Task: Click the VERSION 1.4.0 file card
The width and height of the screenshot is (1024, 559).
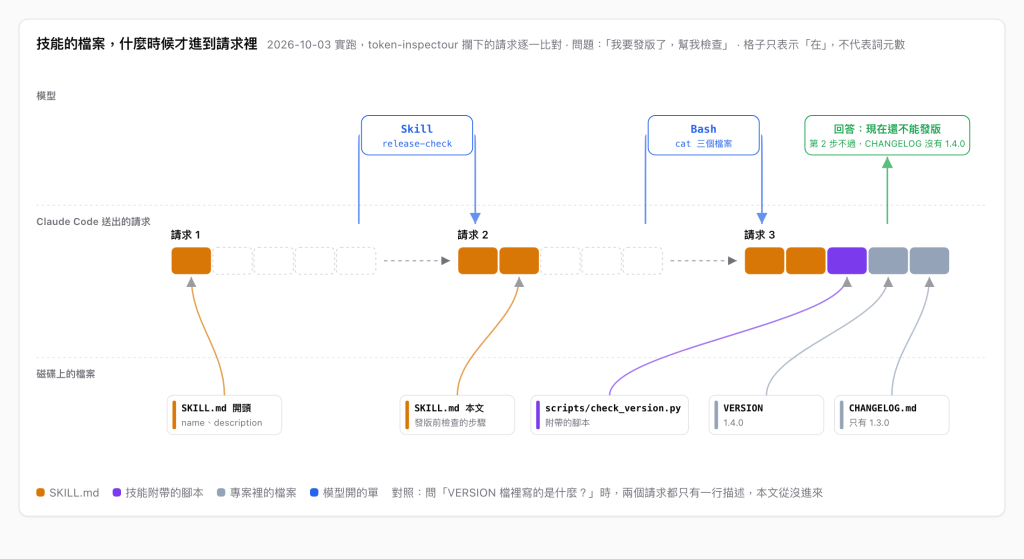Action: pyautogui.click(x=766, y=415)
